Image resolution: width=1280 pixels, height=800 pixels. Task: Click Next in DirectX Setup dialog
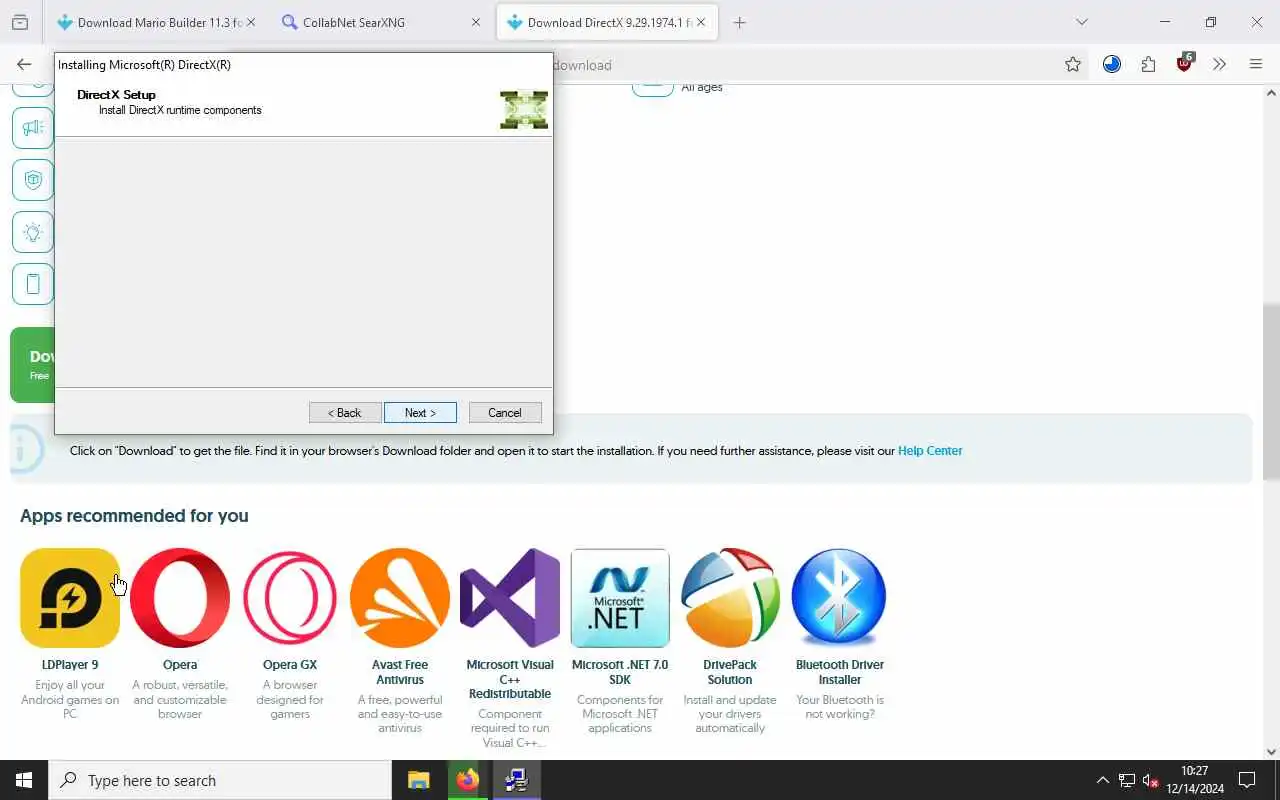(420, 413)
